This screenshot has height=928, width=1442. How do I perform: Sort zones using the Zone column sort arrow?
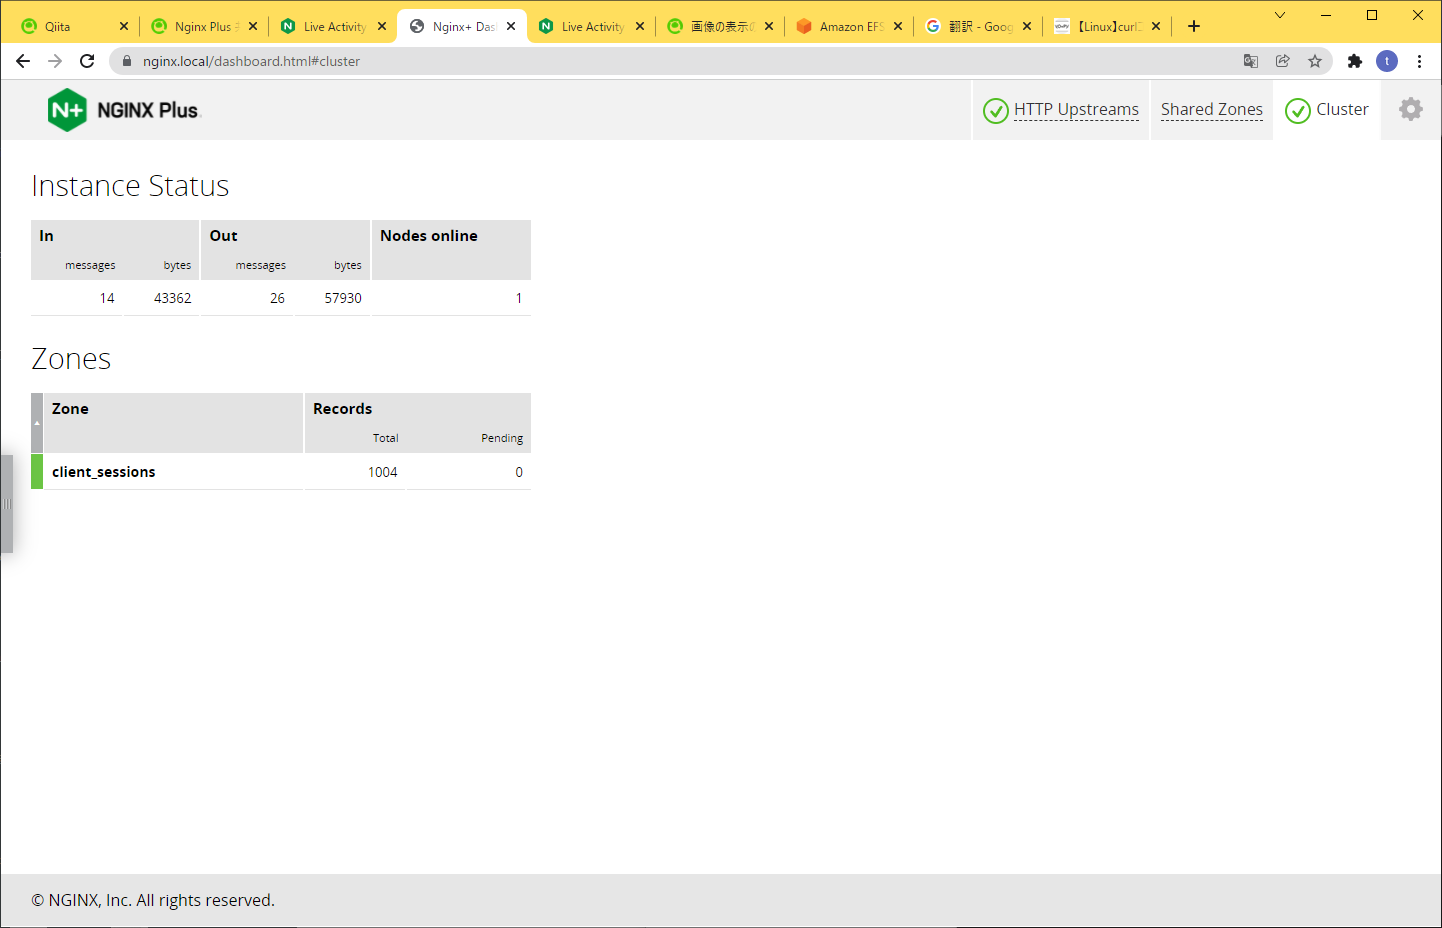tap(37, 423)
